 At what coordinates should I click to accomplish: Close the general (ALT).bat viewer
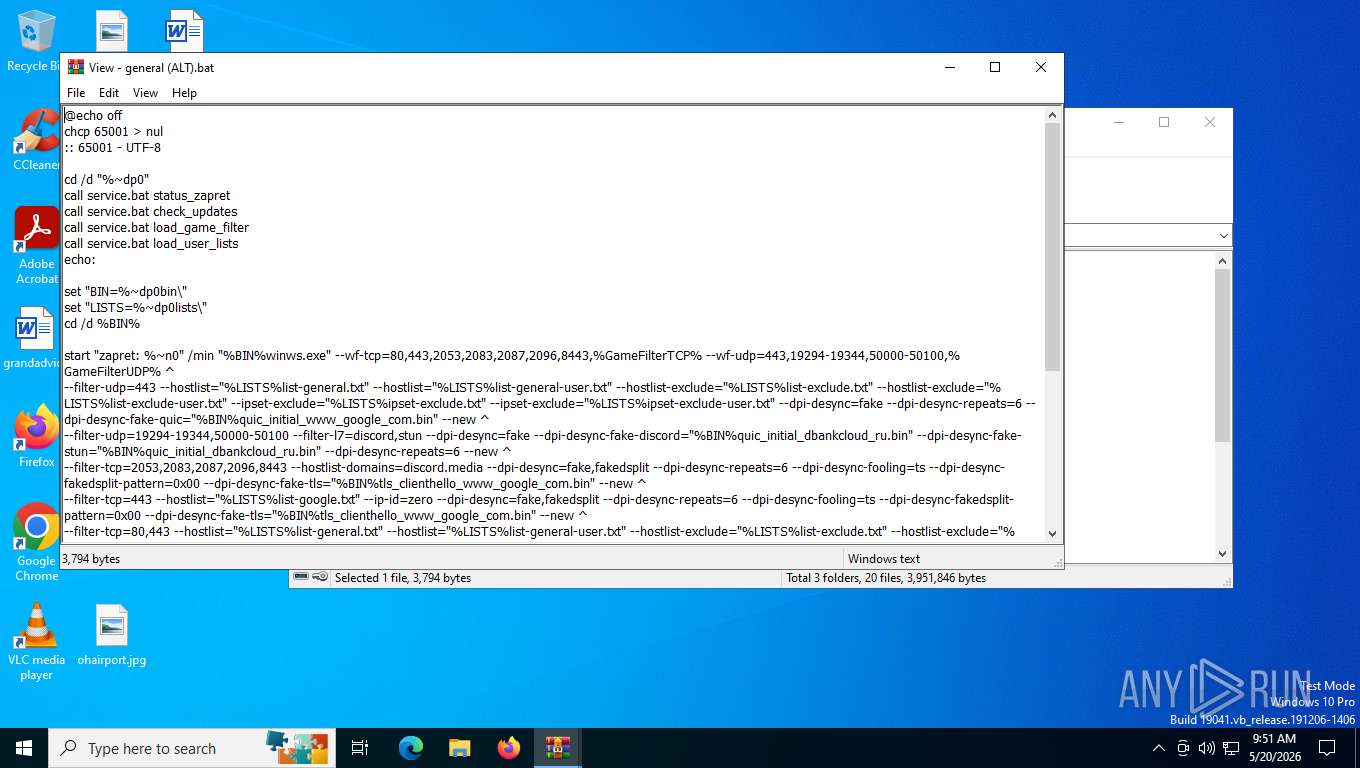(1041, 67)
